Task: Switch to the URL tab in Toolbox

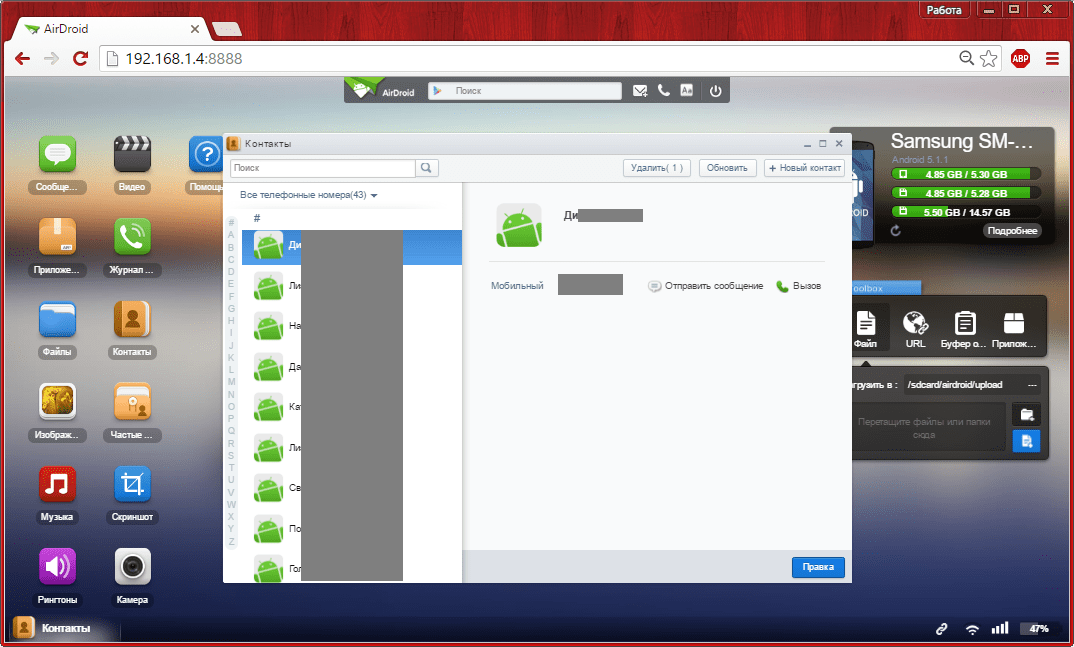Action: tap(915, 328)
